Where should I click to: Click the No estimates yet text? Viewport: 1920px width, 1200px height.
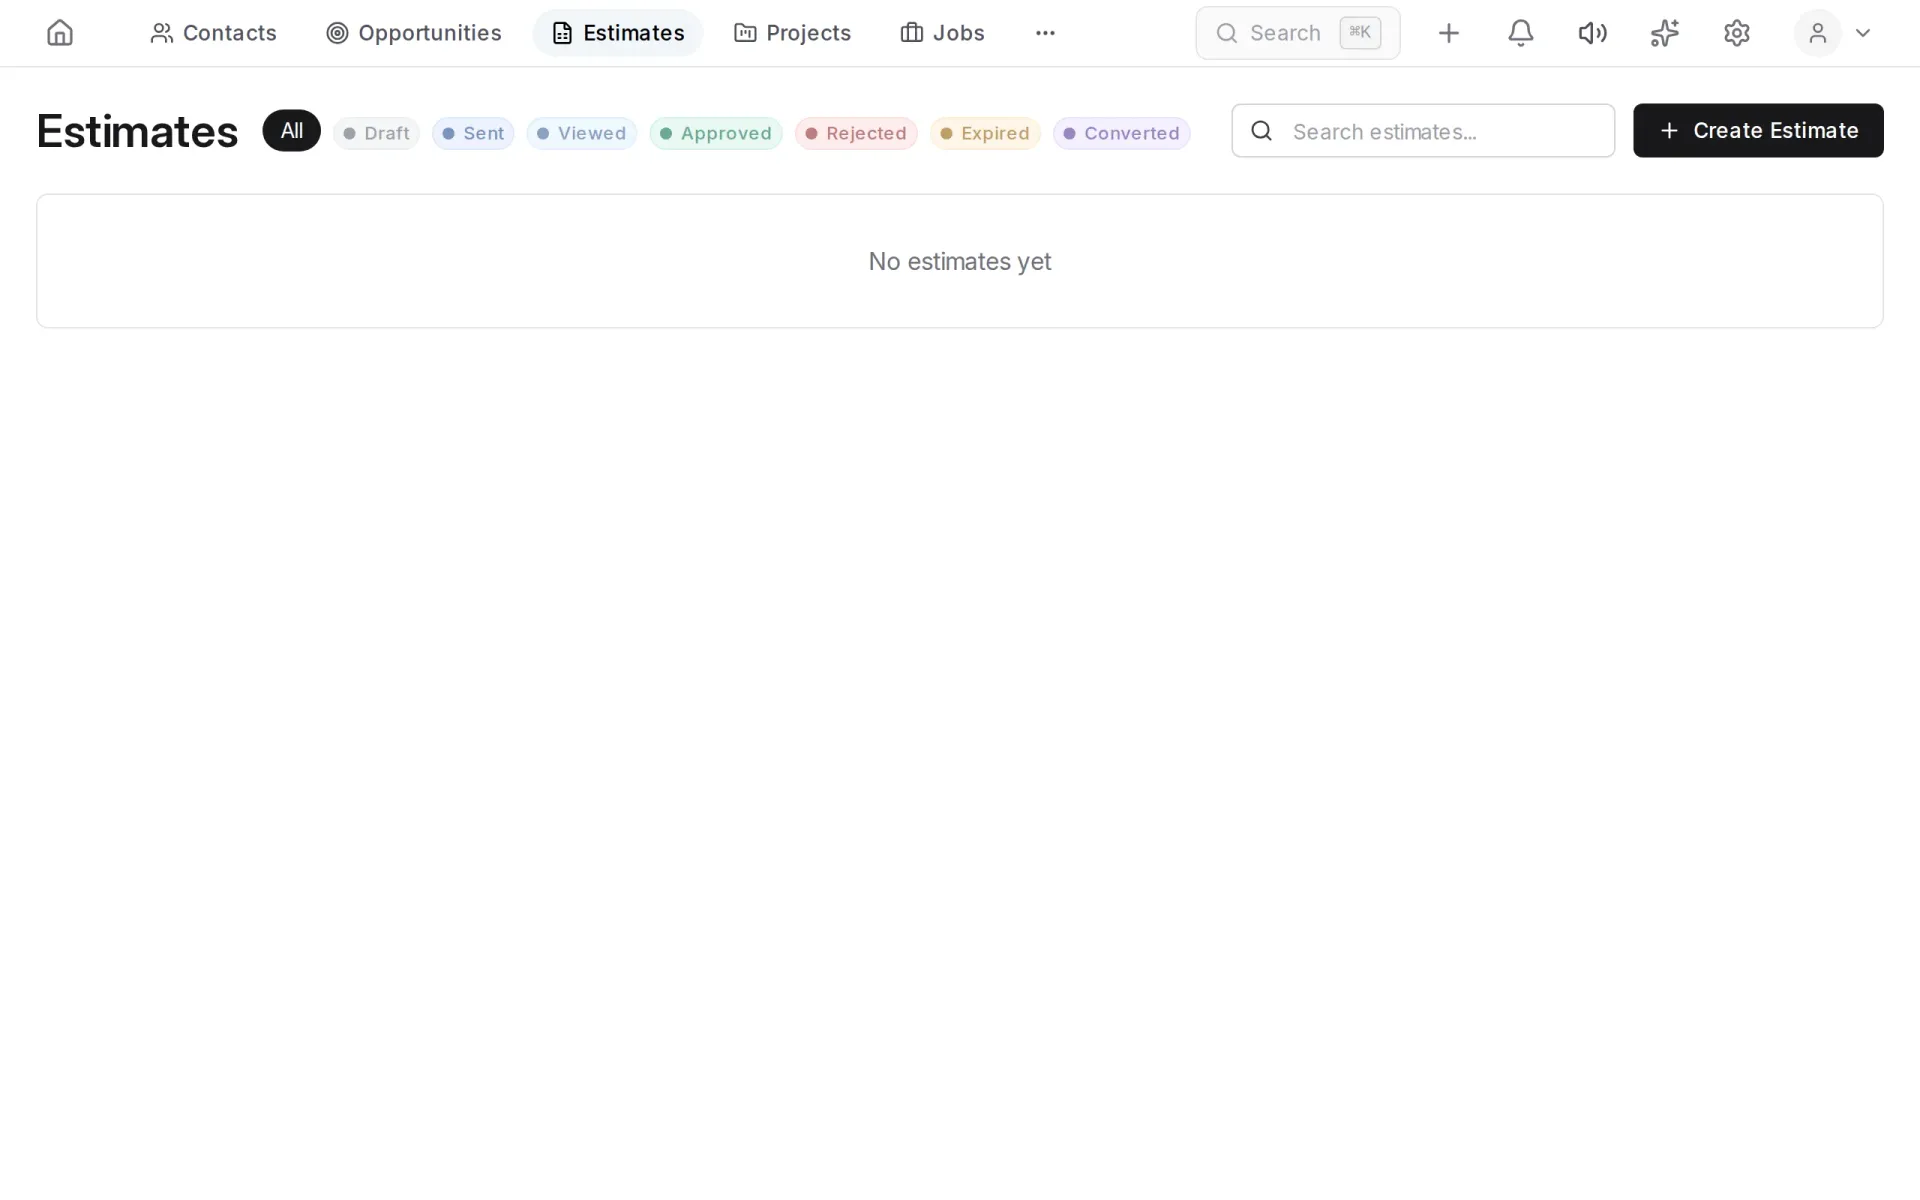pyautogui.click(x=960, y=262)
